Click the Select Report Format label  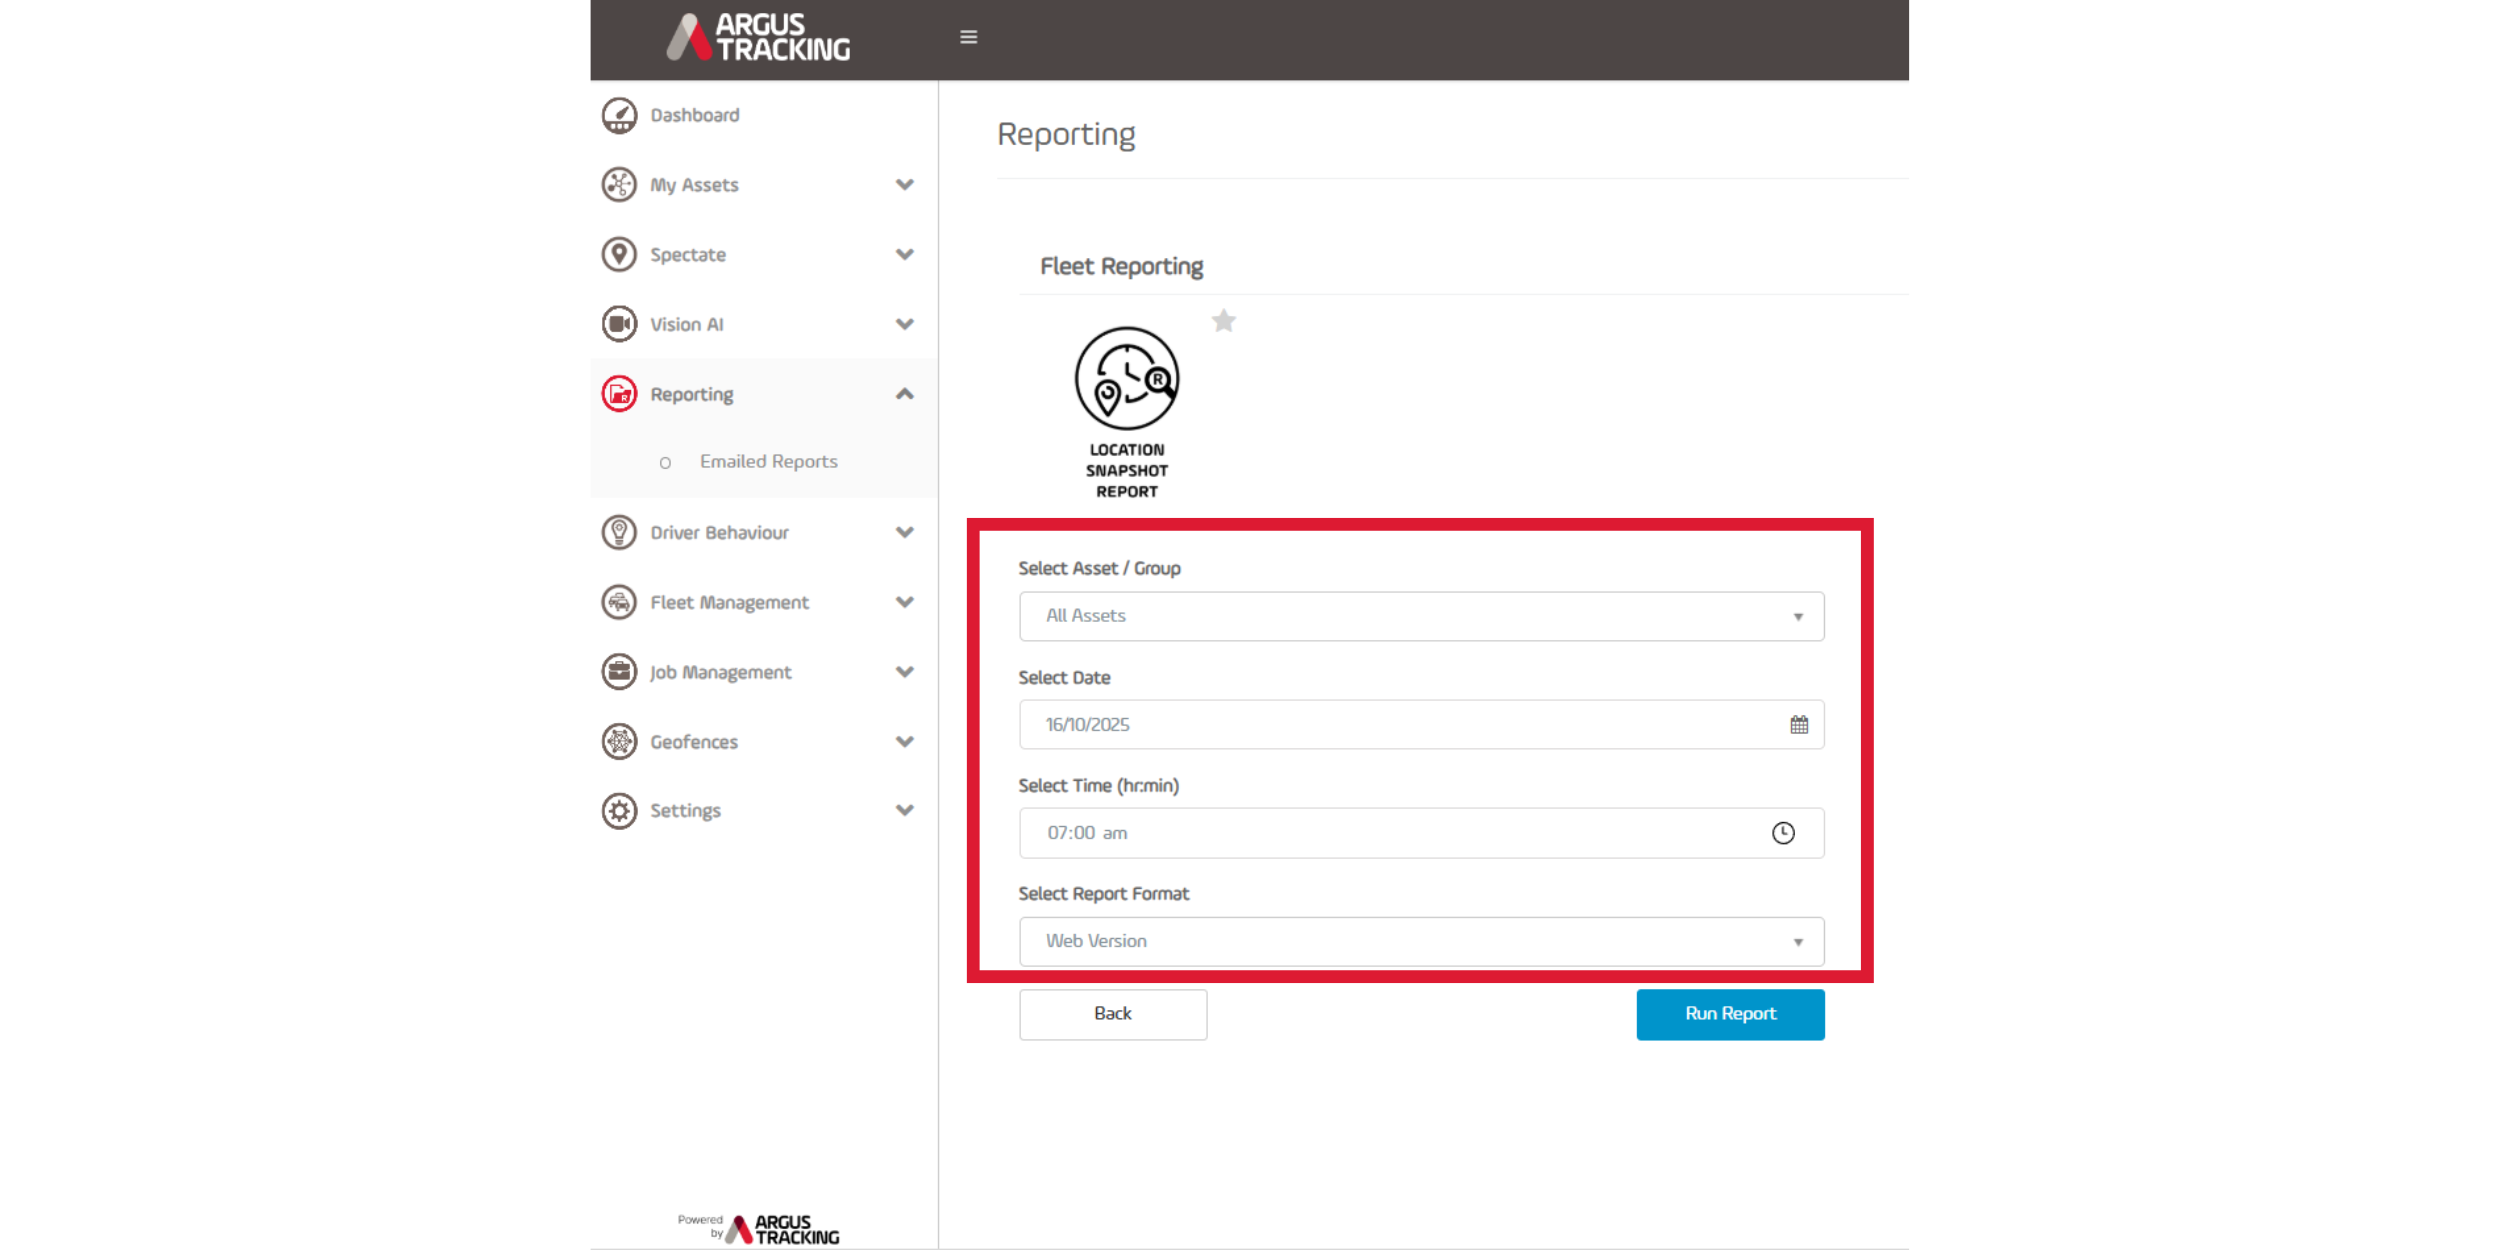point(1103,893)
